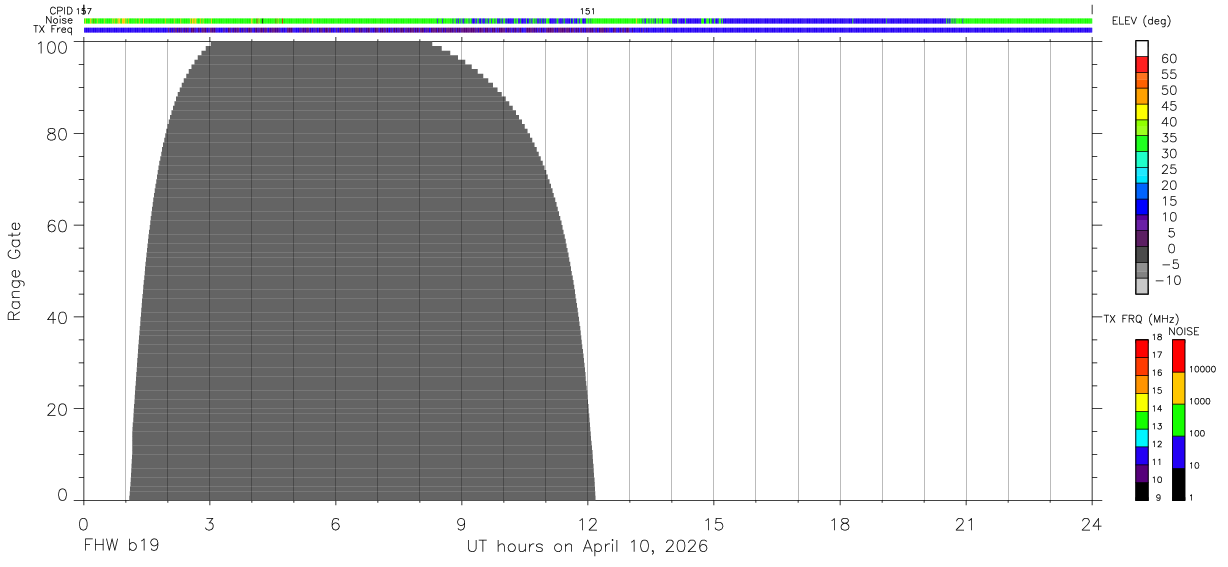Select the 'Noise' row label at top left

click(x=60, y=20)
